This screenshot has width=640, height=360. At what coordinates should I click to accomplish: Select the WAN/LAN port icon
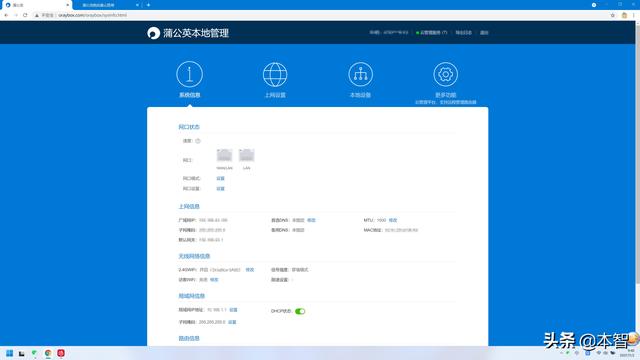tap(224, 156)
